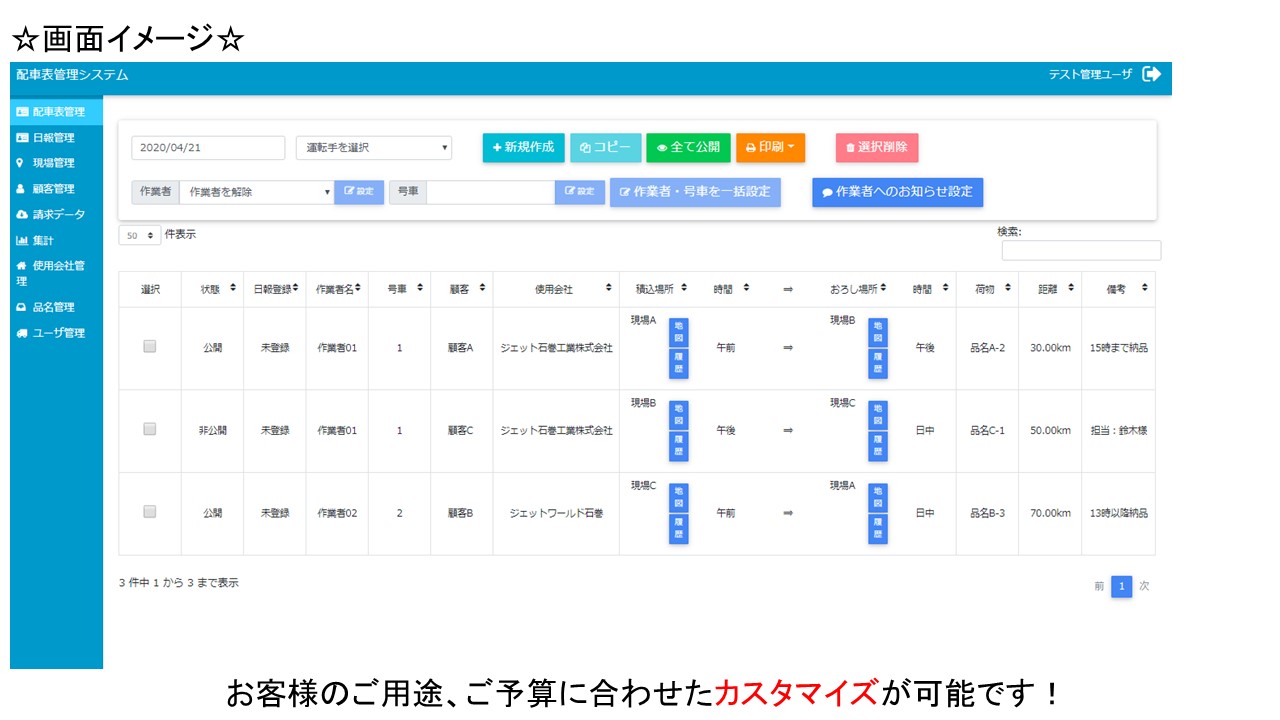Expand the orange 印刷 dropdown button
The image size is (1280, 720).
pos(770,147)
